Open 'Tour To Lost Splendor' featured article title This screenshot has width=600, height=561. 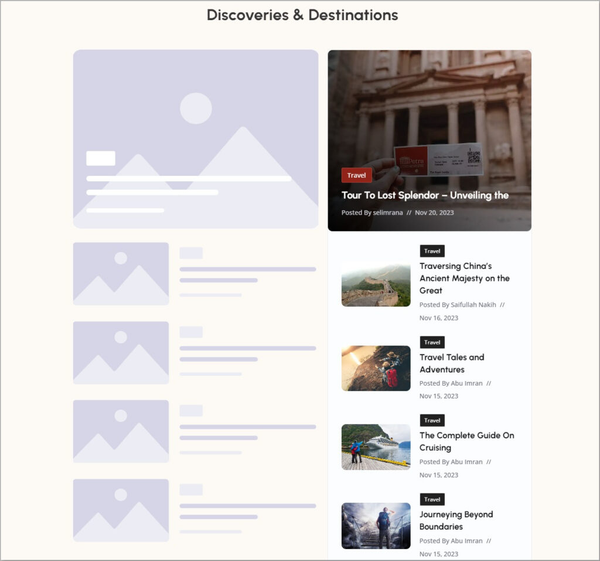425,195
